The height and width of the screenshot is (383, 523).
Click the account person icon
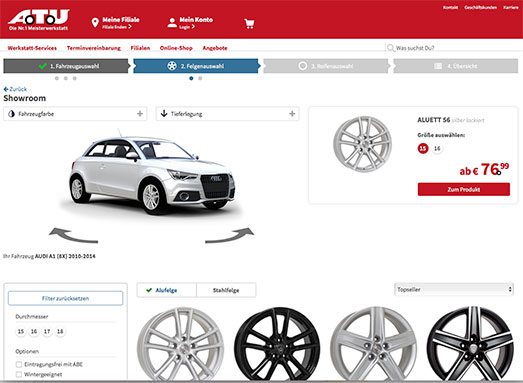click(172, 23)
